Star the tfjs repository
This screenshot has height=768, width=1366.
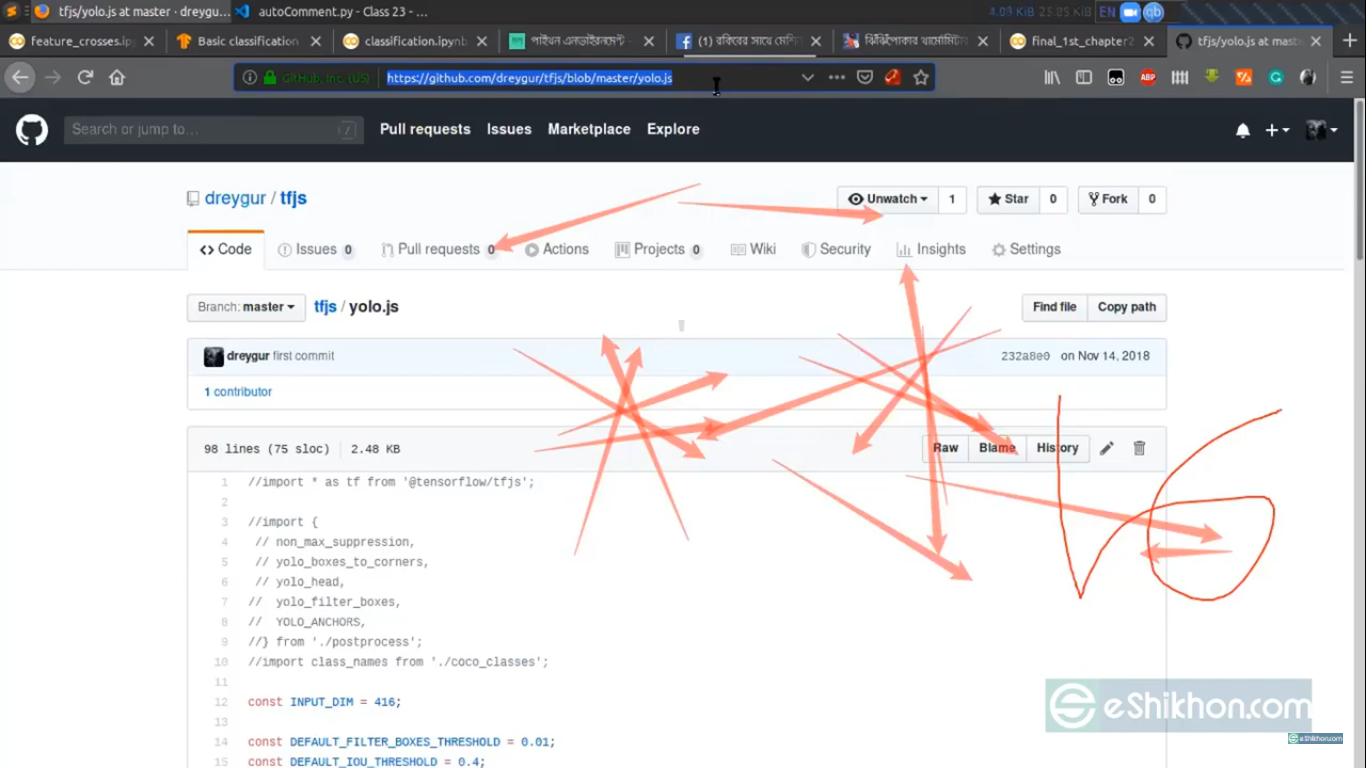[x=1008, y=199]
